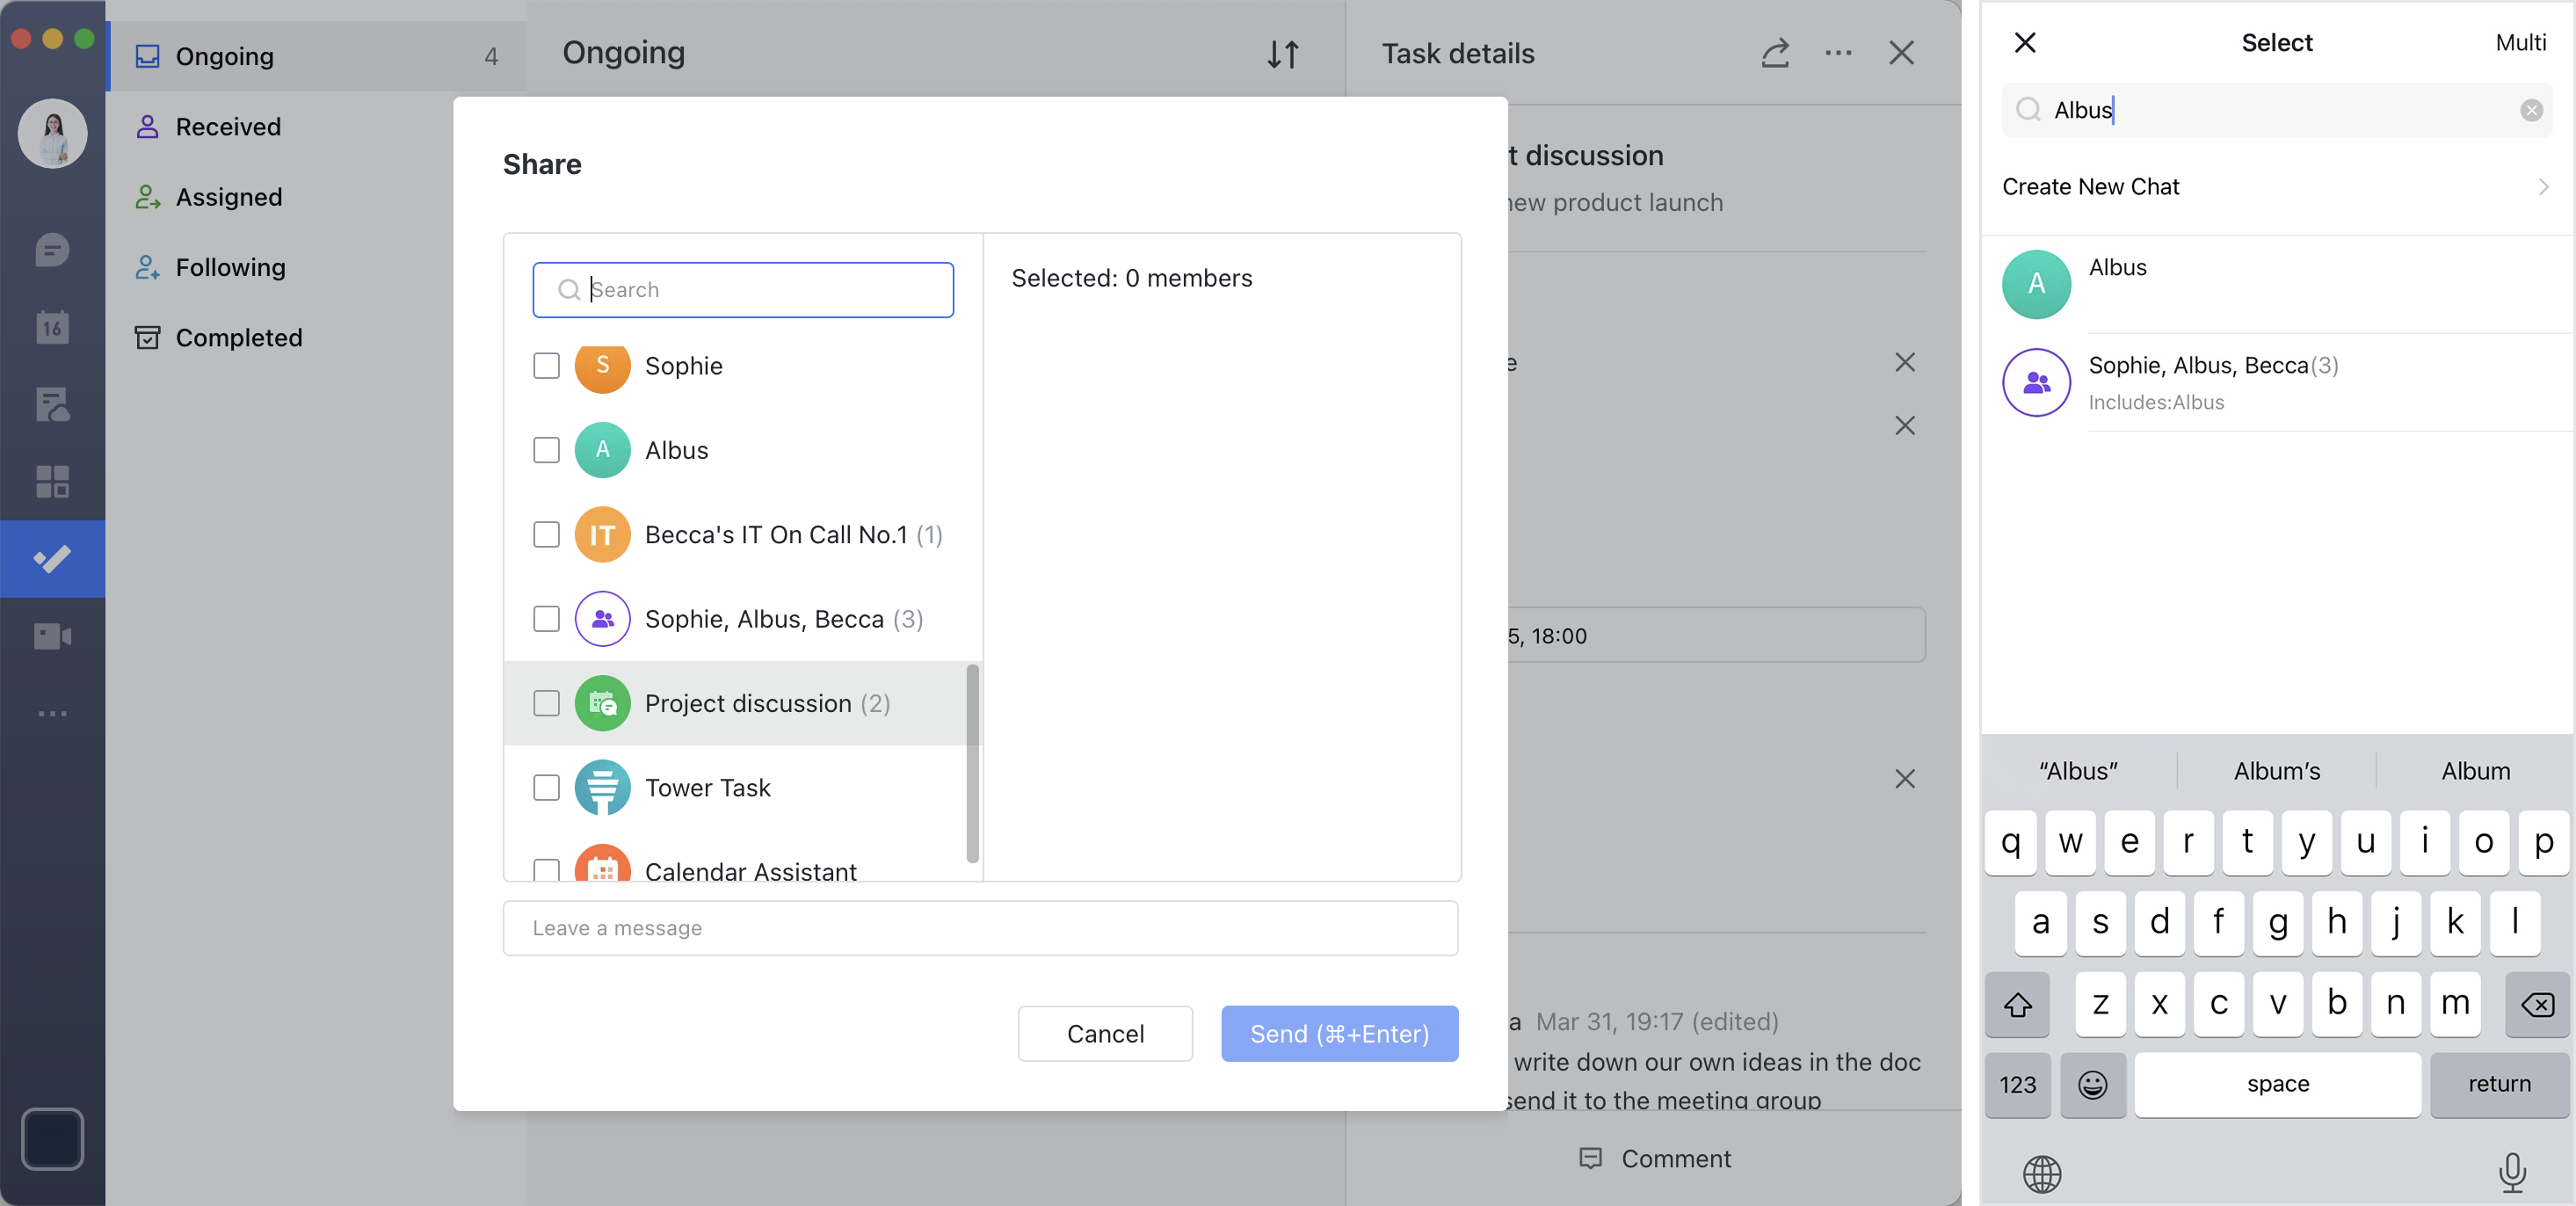
Task: Click the macOS green maximize window button
Action: click(x=85, y=39)
